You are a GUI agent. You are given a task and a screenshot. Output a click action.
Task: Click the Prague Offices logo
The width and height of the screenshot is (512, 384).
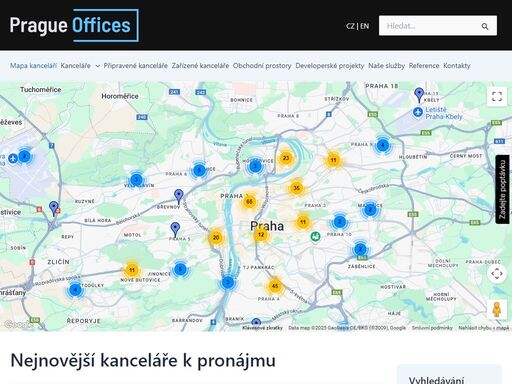pyautogui.click(x=74, y=25)
